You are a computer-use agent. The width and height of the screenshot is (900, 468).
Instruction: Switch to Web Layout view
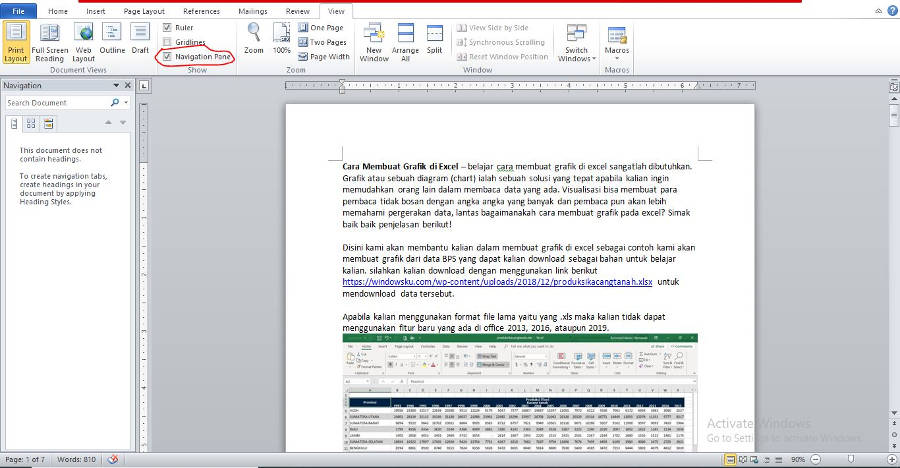pyautogui.click(x=83, y=42)
